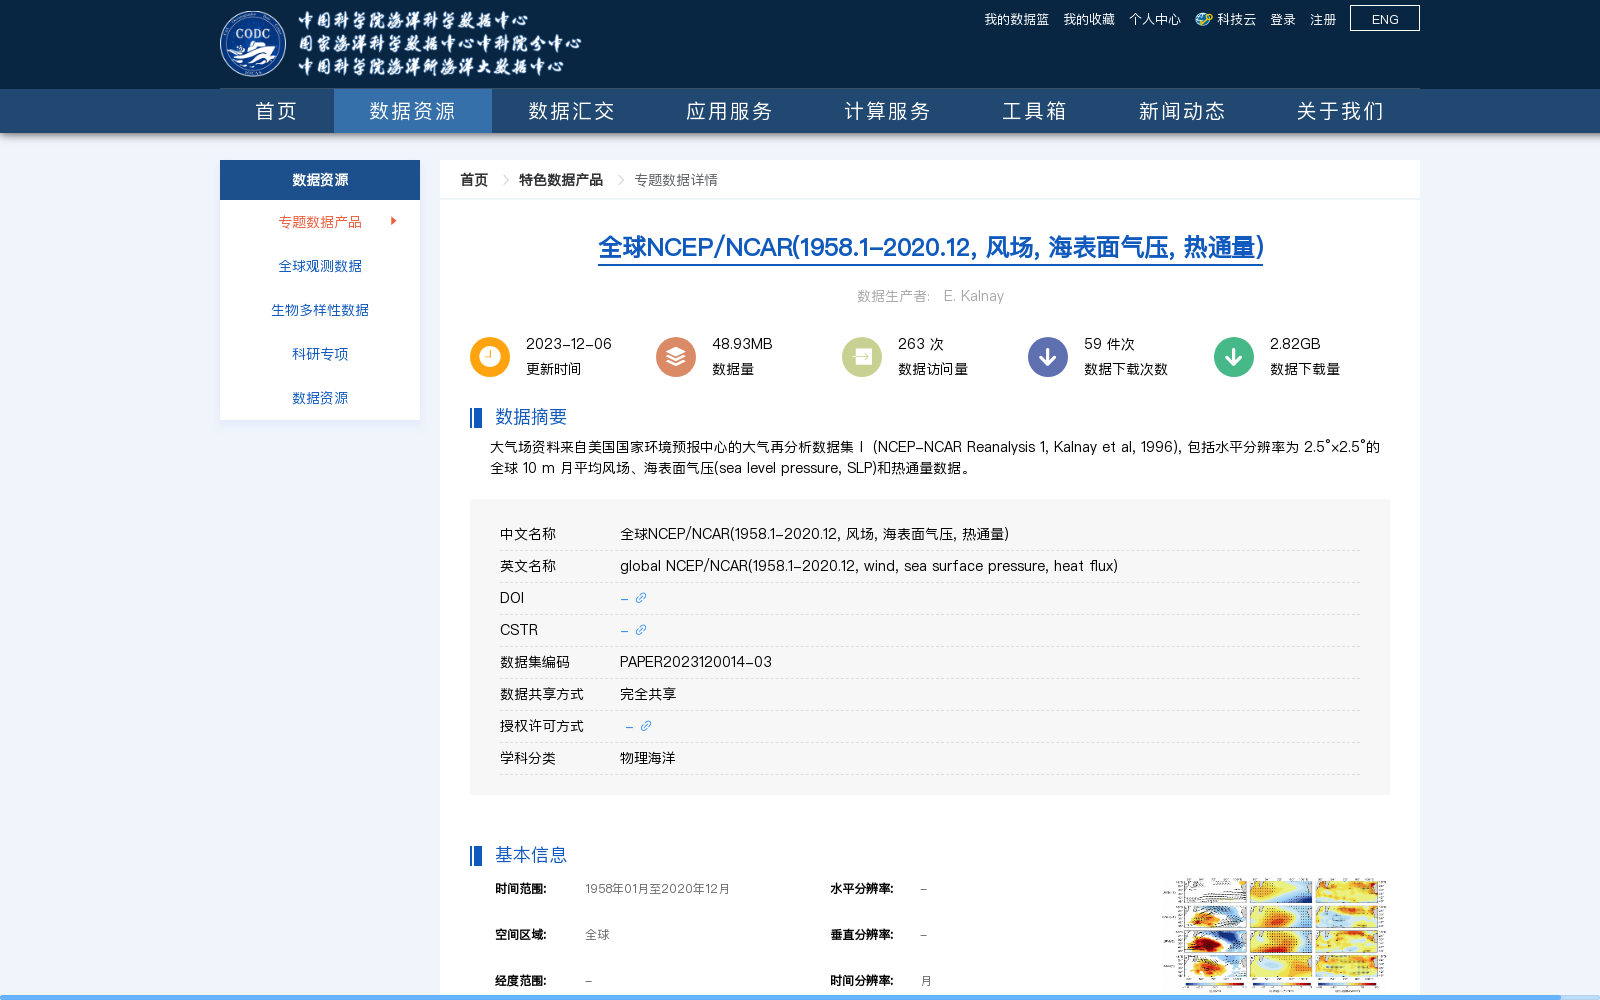Click the 全球NCEP/NCAR dataset title

pyautogui.click(x=930, y=247)
